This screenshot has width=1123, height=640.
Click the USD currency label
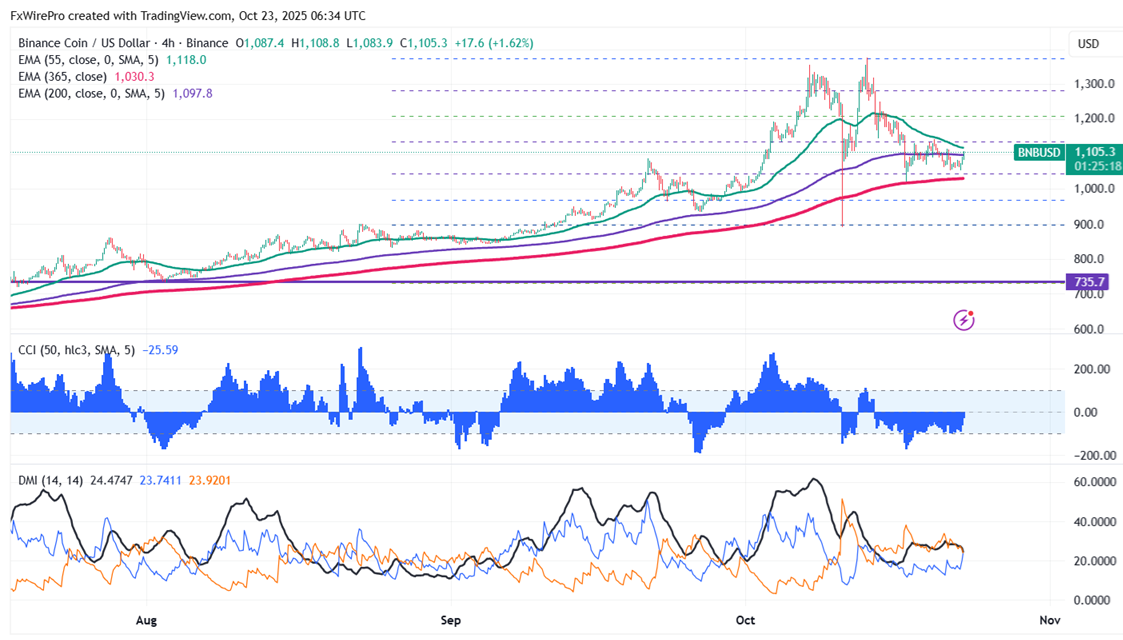[x=1088, y=44]
